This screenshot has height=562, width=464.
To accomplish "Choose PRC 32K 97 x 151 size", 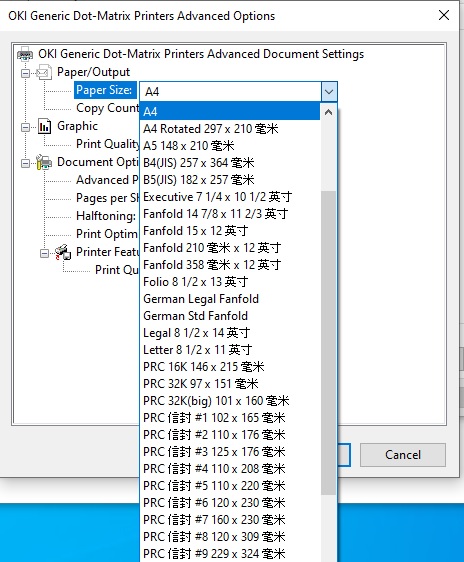I will coord(230,384).
